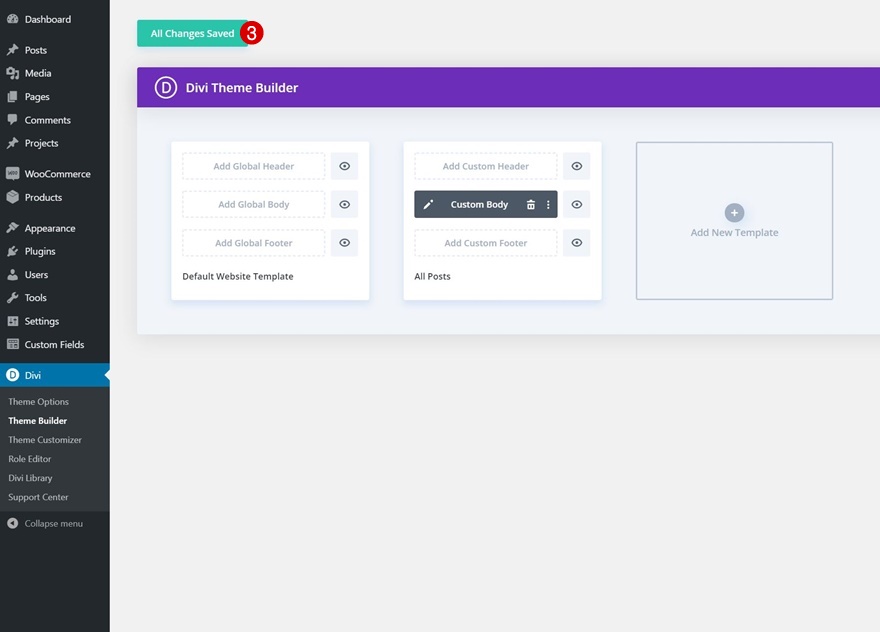Click the Media icon in sidebar
The width and height of the screenshot is (880, 632).
coord(12,73)
